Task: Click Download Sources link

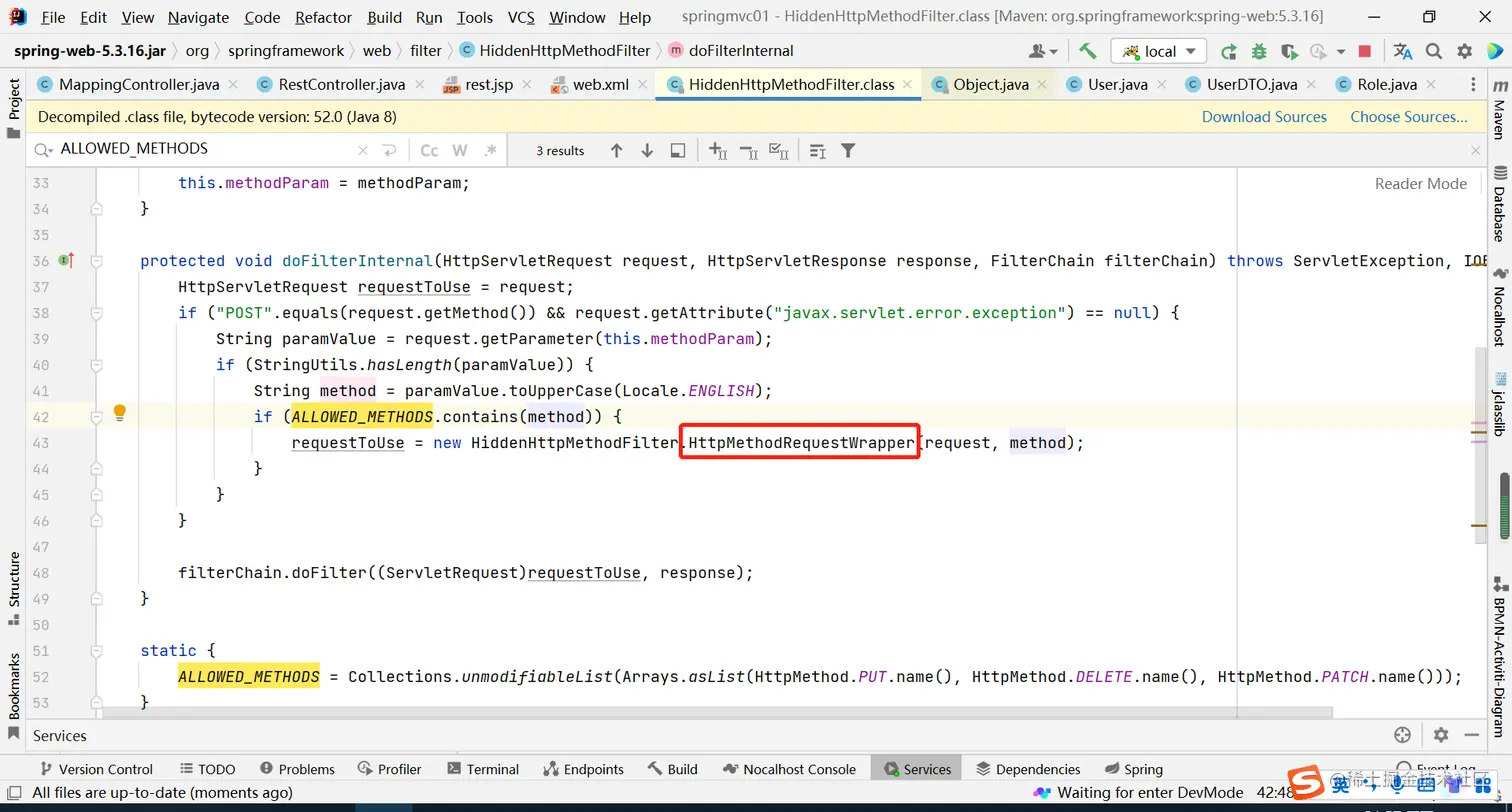Action: click(1264, 117)
